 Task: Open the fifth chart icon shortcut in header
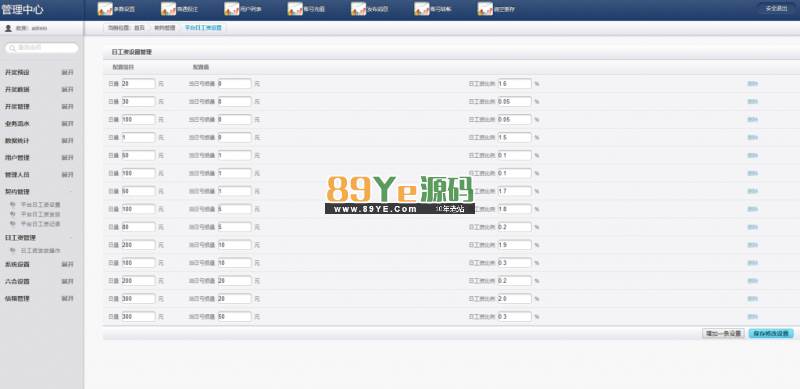pos(358,9)
